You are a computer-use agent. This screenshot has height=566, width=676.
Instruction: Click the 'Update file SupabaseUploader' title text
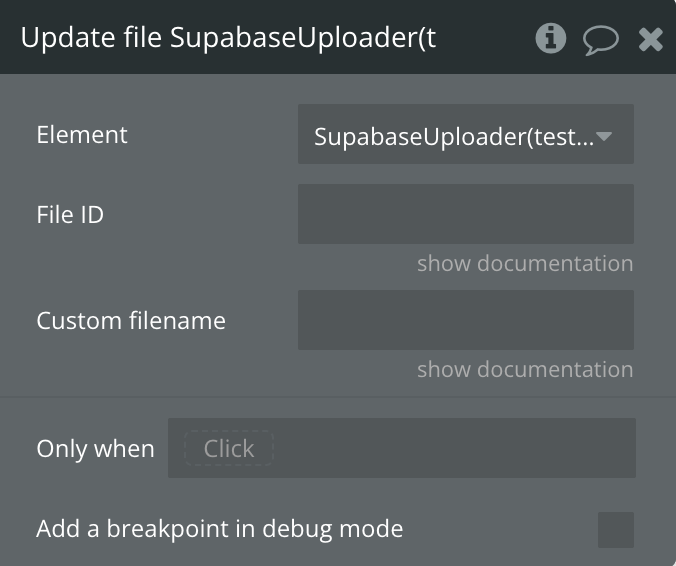click(228, 39)
